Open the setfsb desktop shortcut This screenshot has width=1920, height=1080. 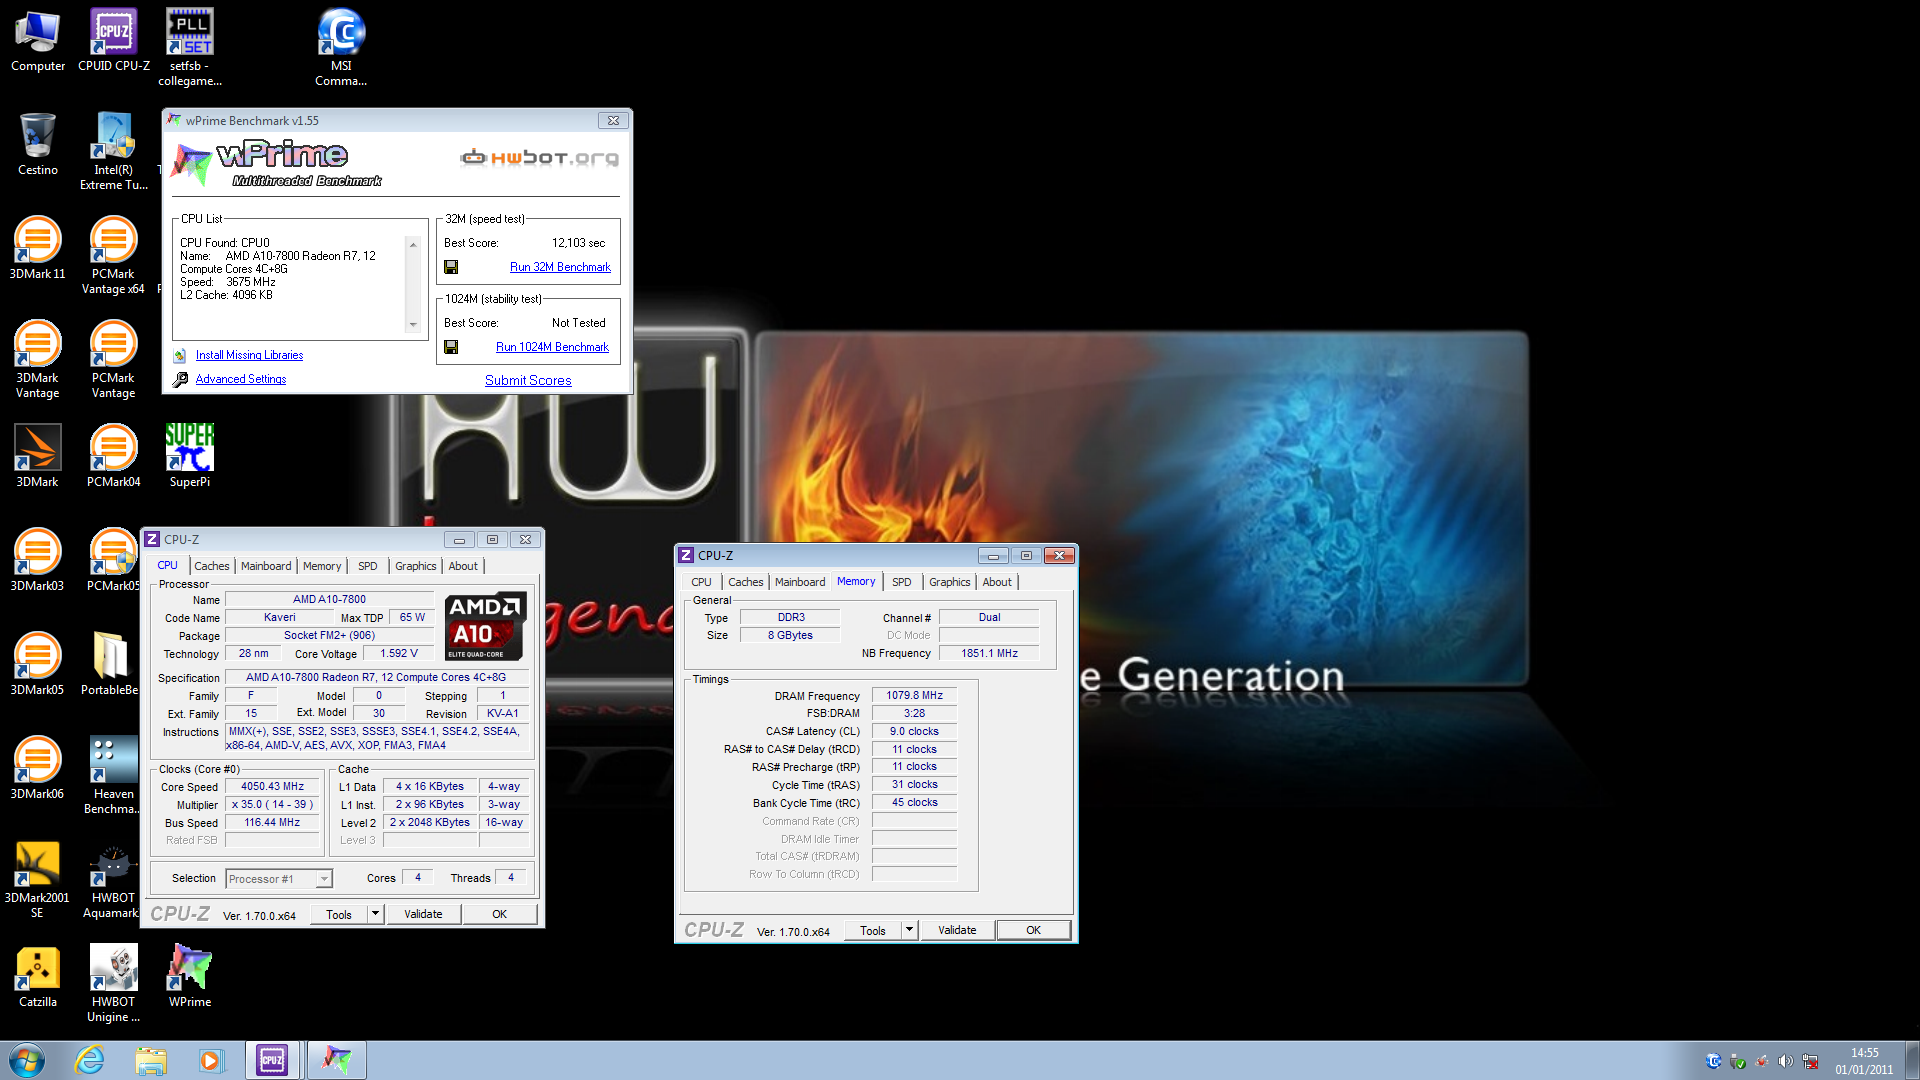190,47
